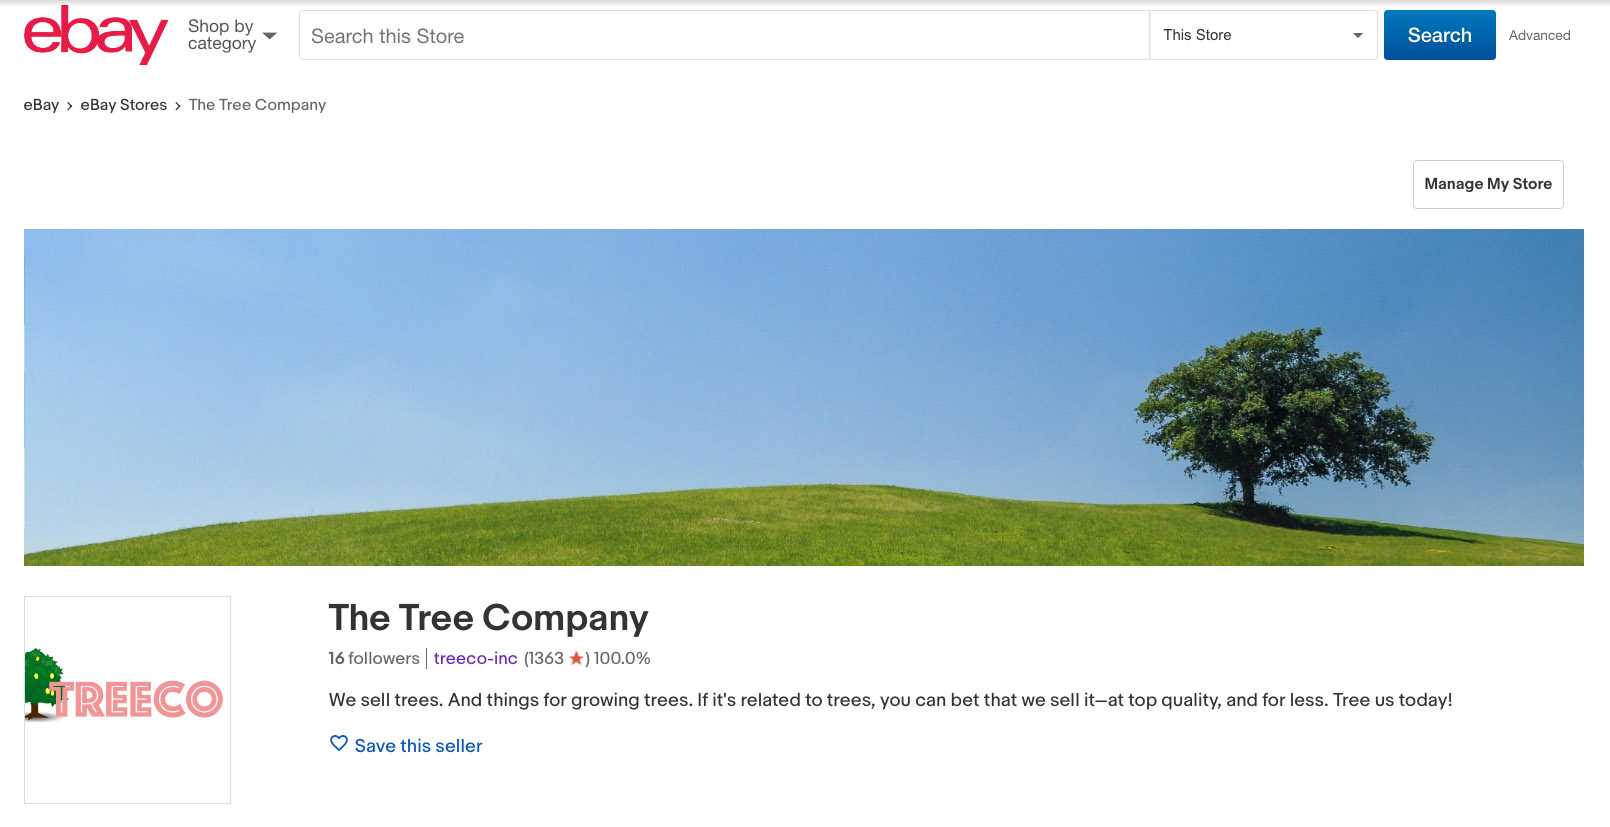Click the tree hill banner image

click(804, 397)
